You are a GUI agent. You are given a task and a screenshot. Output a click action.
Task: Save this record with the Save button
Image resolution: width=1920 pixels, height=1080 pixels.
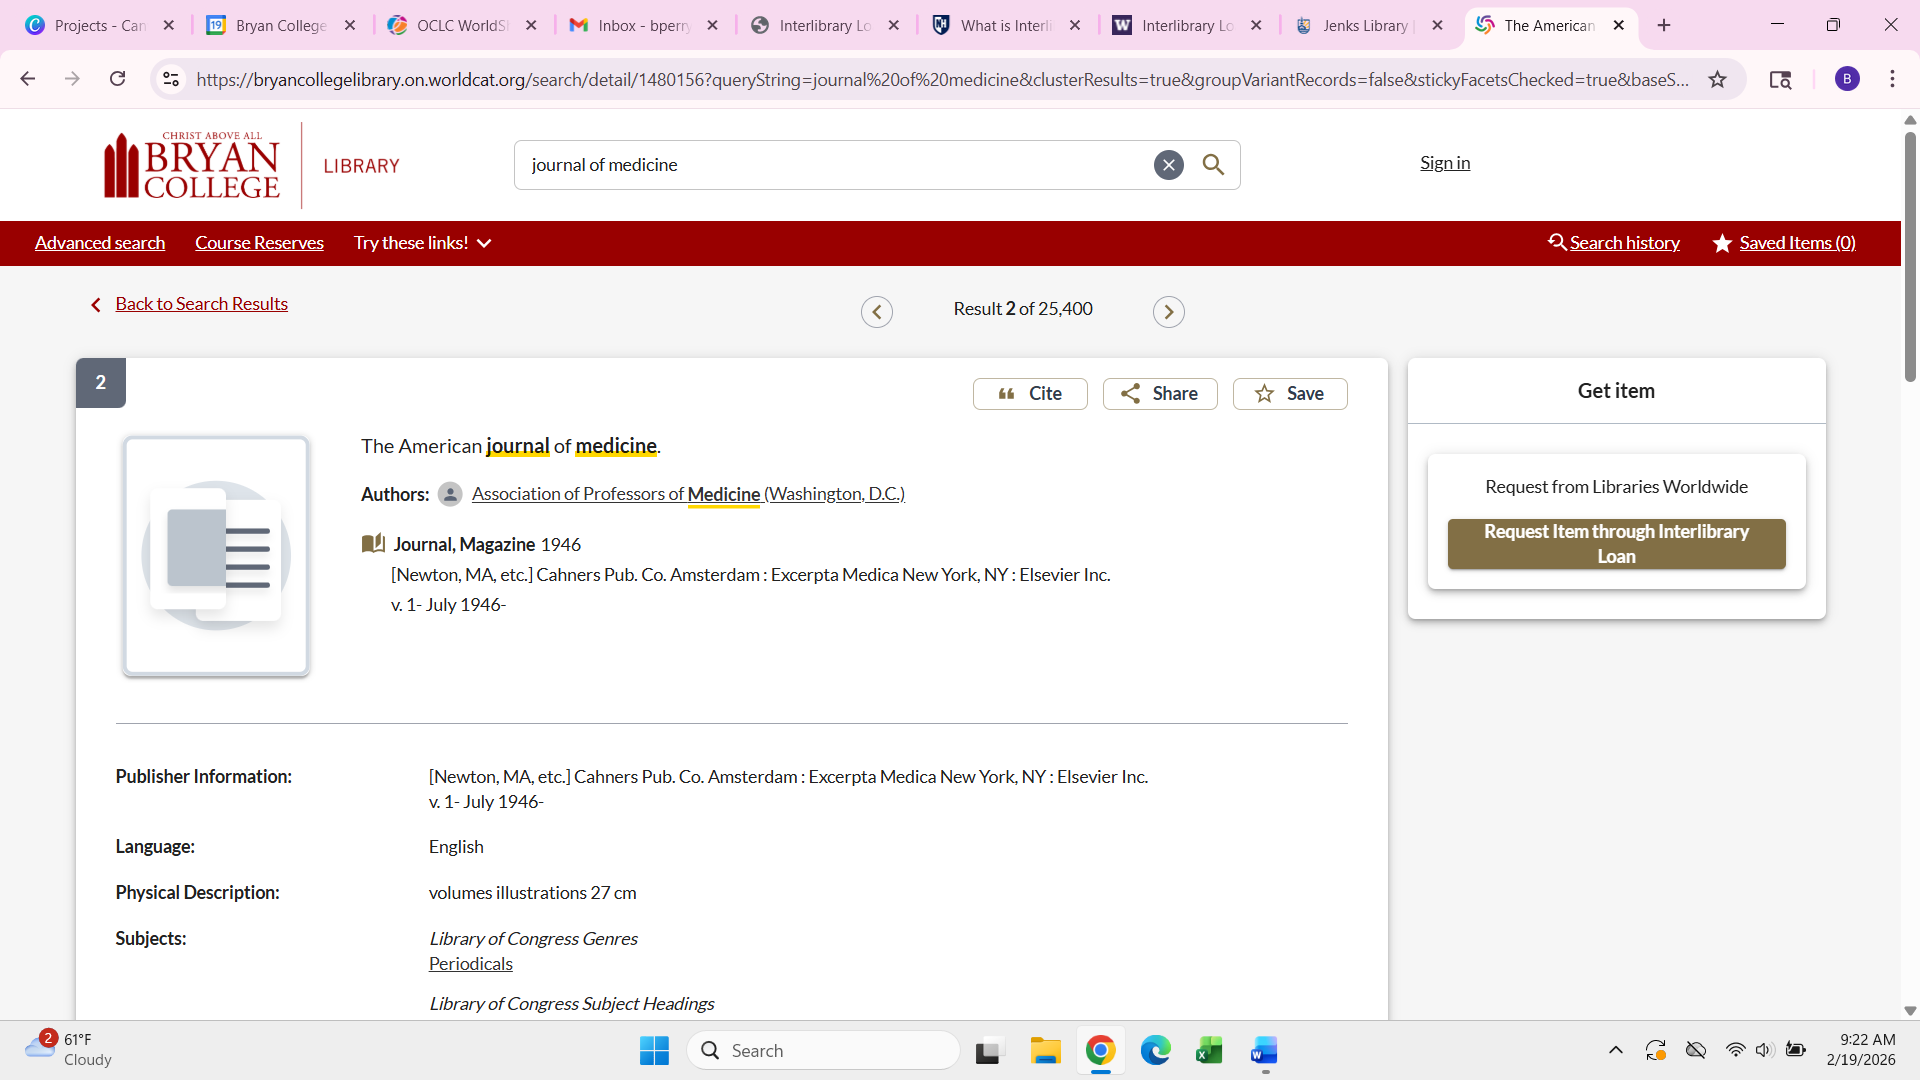pyautogui.click(x=1290, y=394)
